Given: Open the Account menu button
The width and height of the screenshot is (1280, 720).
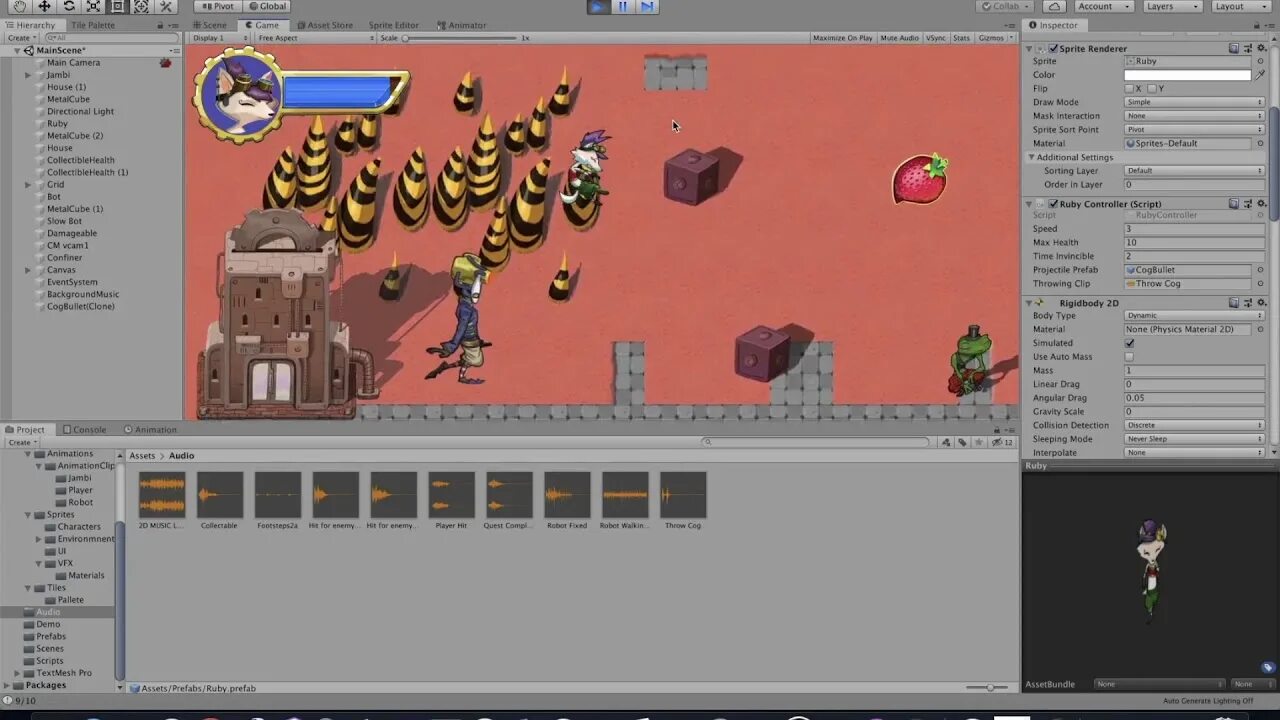Looking at the screenshot, I should [x=1102, y=6].
